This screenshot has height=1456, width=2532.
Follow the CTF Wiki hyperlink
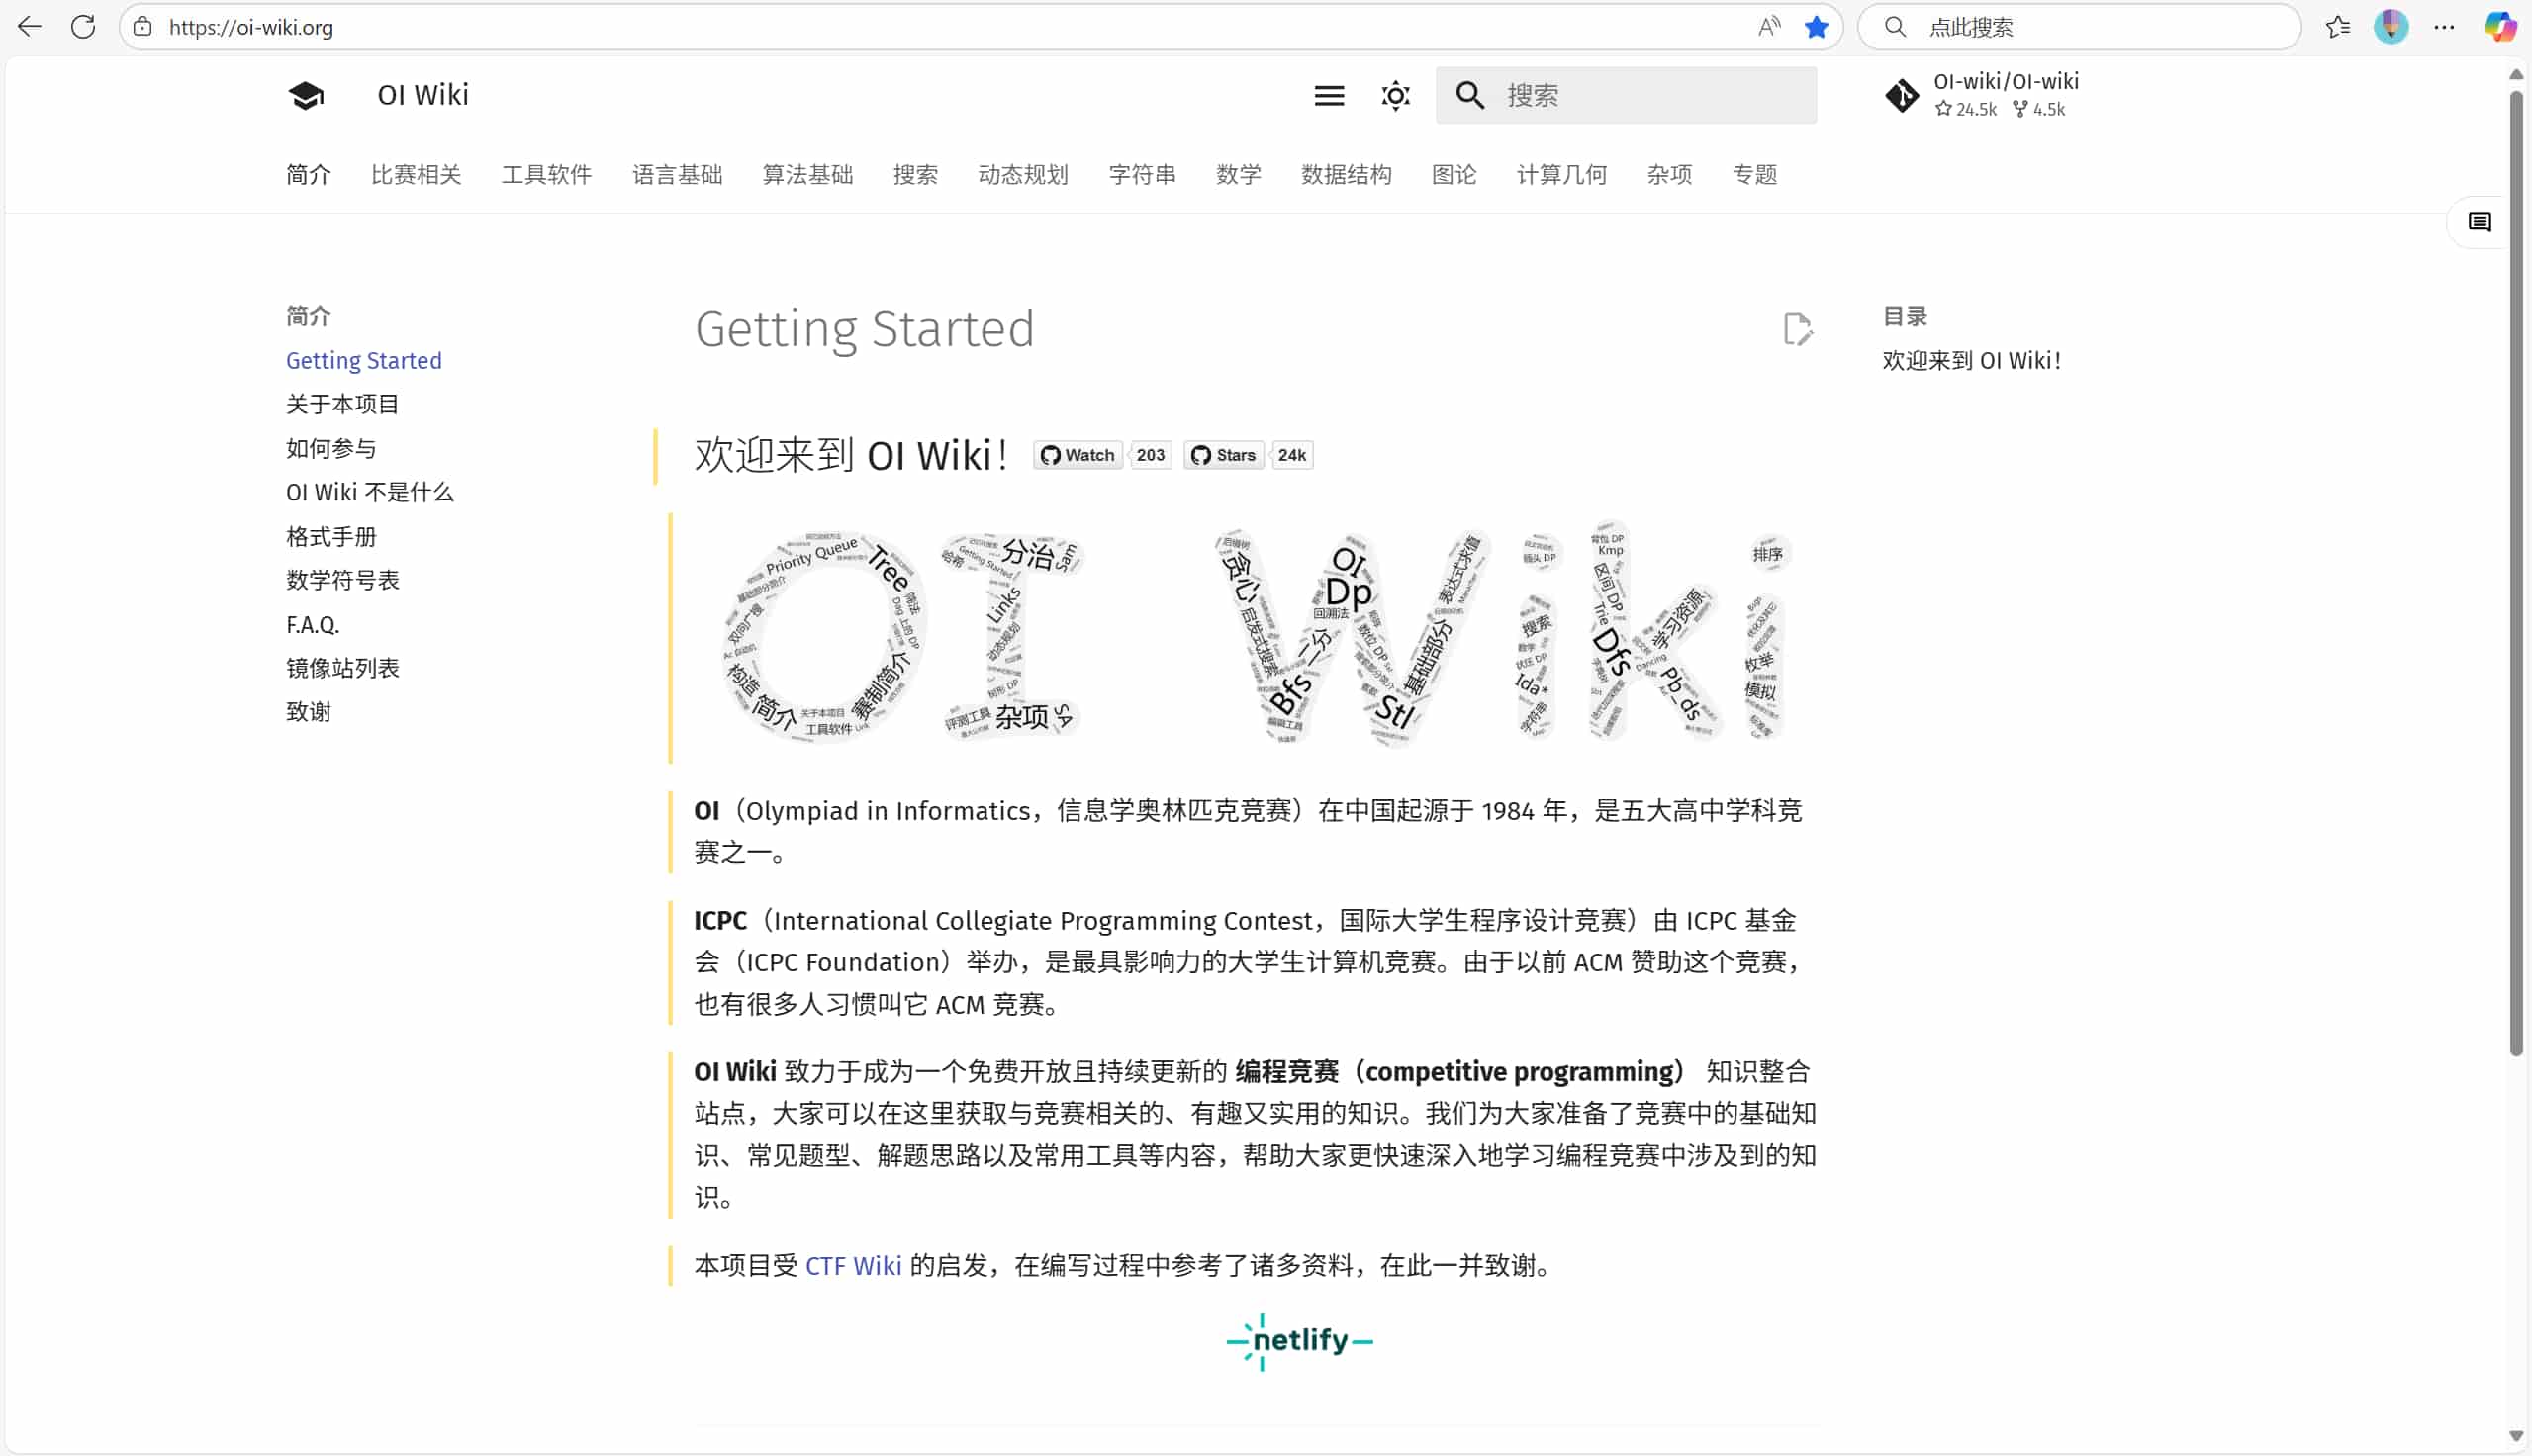tap(853, 1266)
